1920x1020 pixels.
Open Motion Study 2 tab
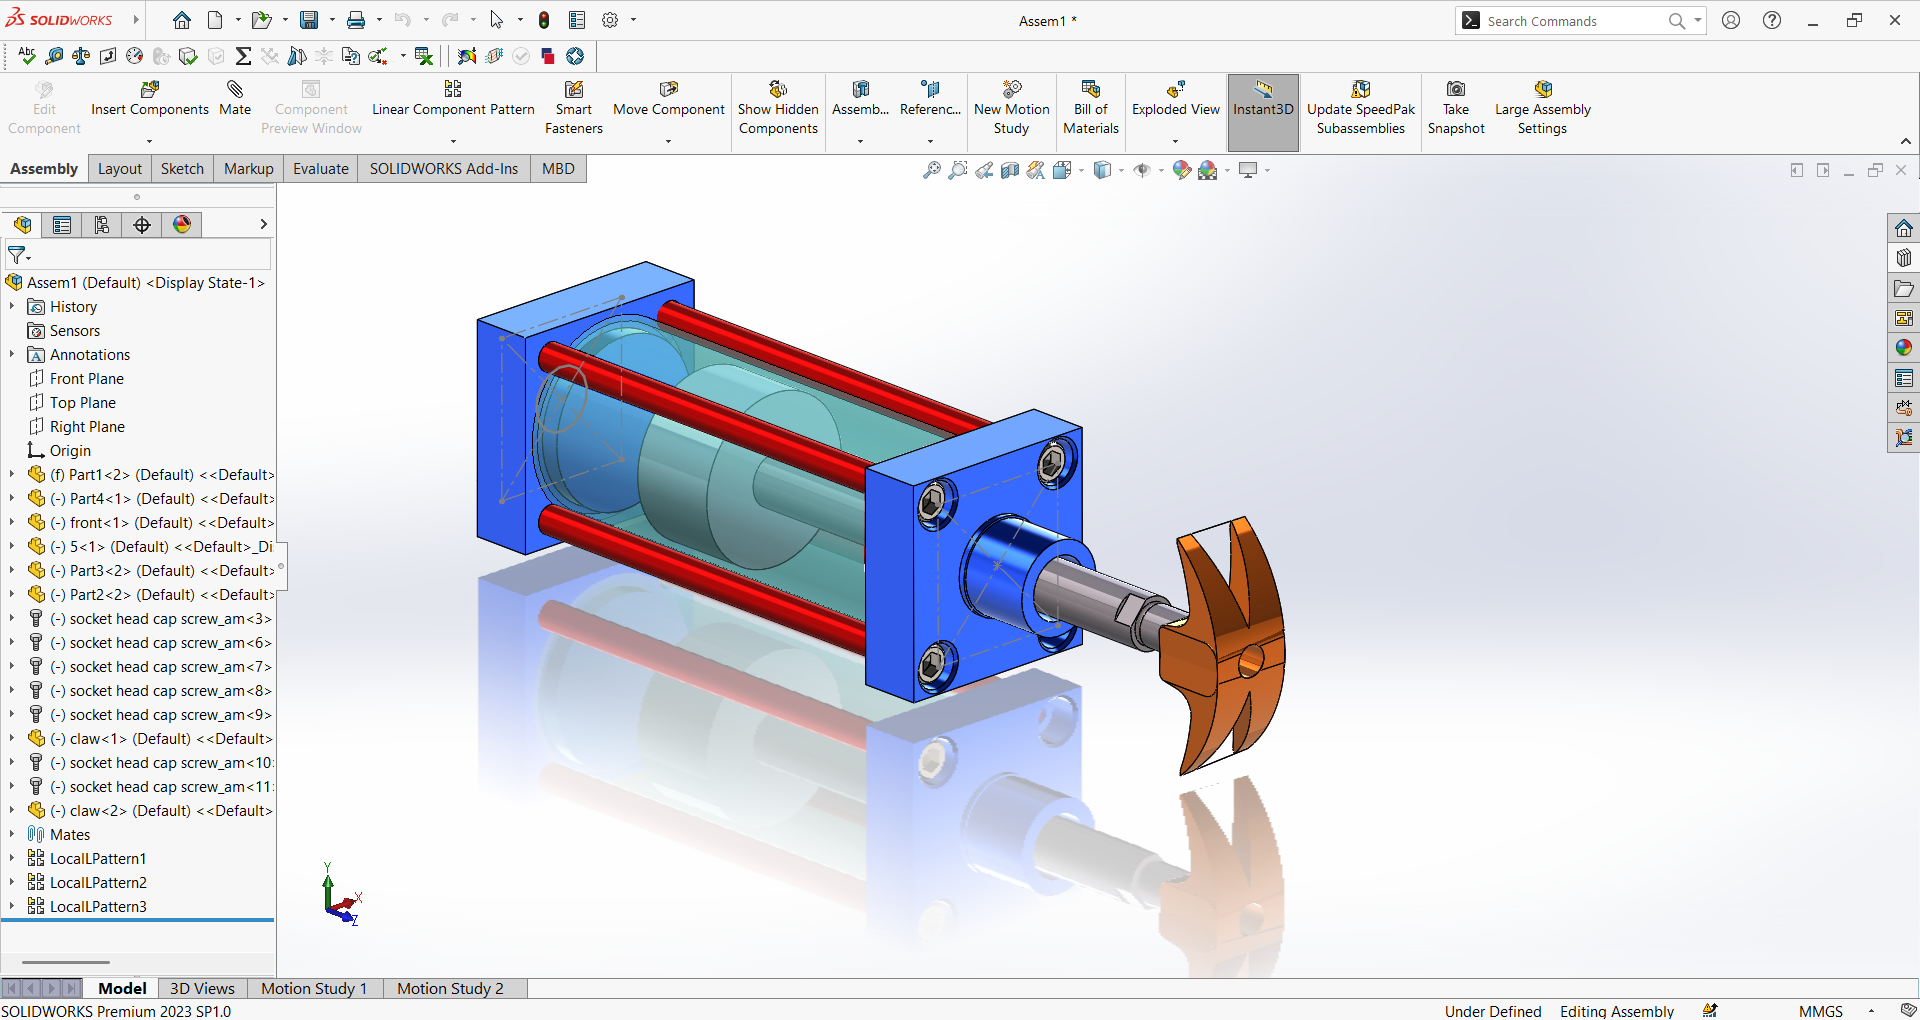[x=450, y=988]
